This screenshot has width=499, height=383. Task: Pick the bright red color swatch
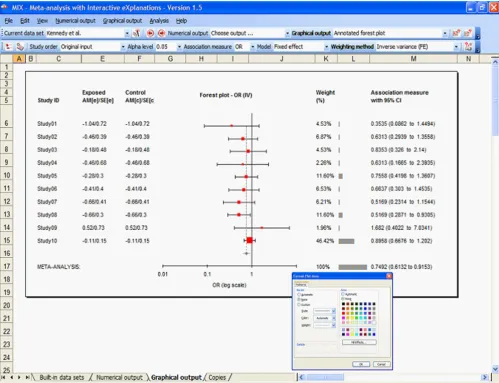(343, 313)
